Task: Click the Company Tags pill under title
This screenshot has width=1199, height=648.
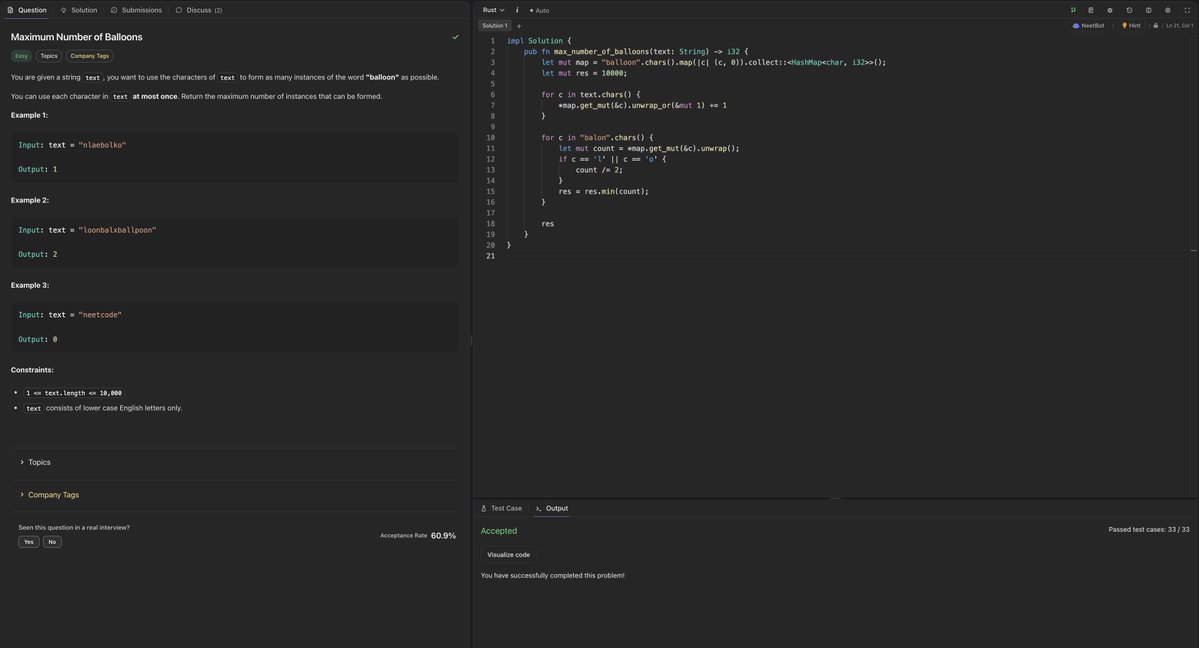Action: click(89, 56)
